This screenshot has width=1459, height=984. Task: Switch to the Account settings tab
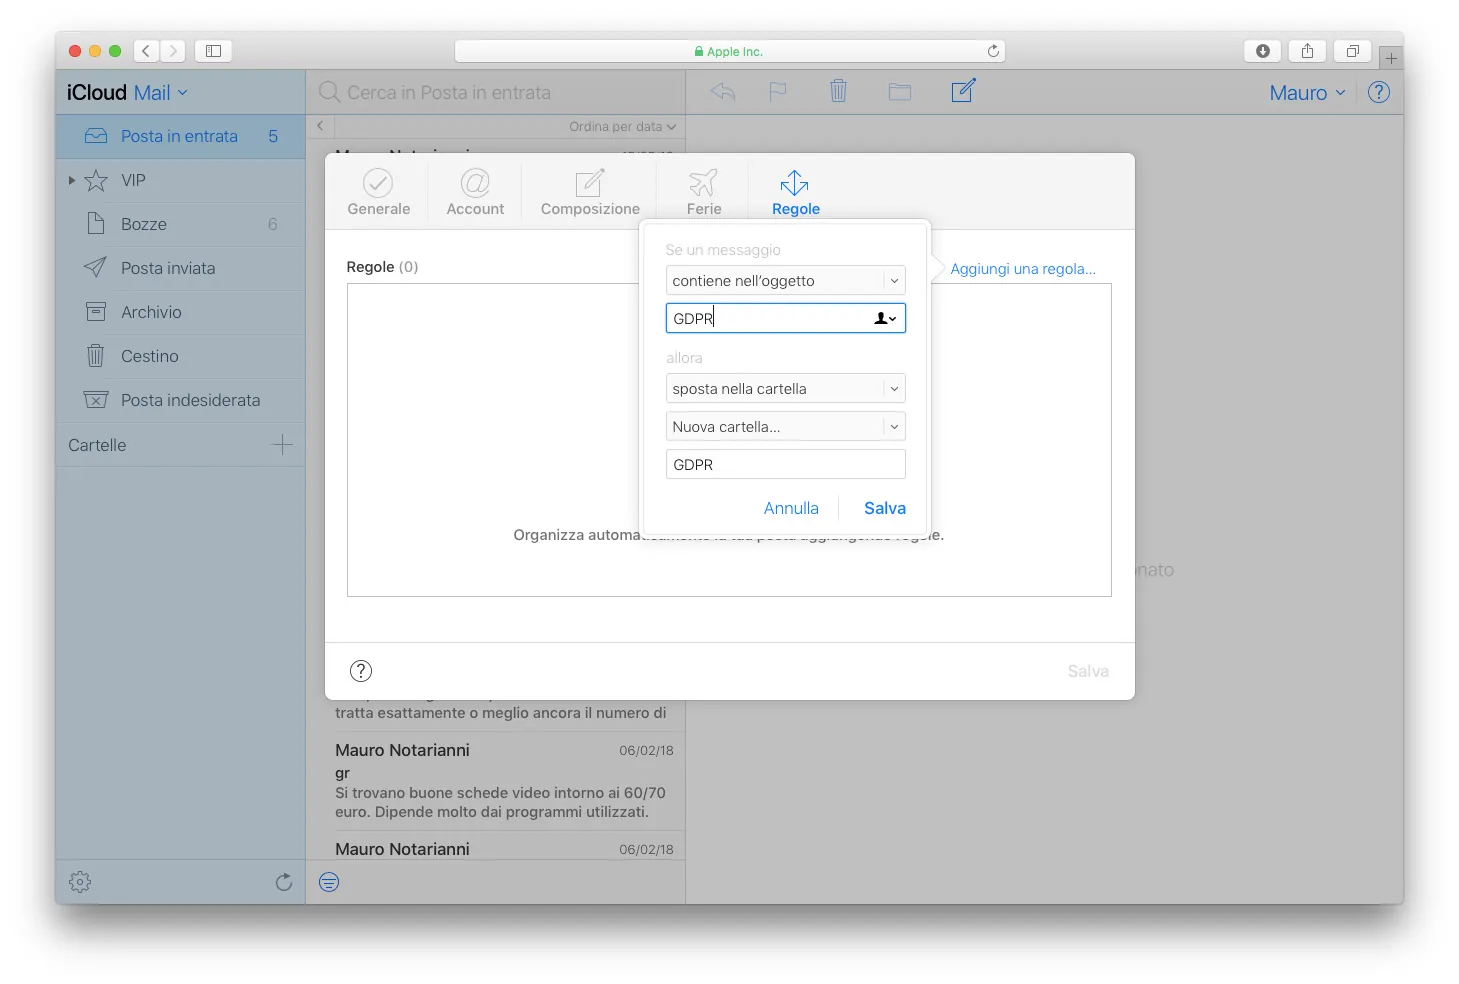point(475,192)
